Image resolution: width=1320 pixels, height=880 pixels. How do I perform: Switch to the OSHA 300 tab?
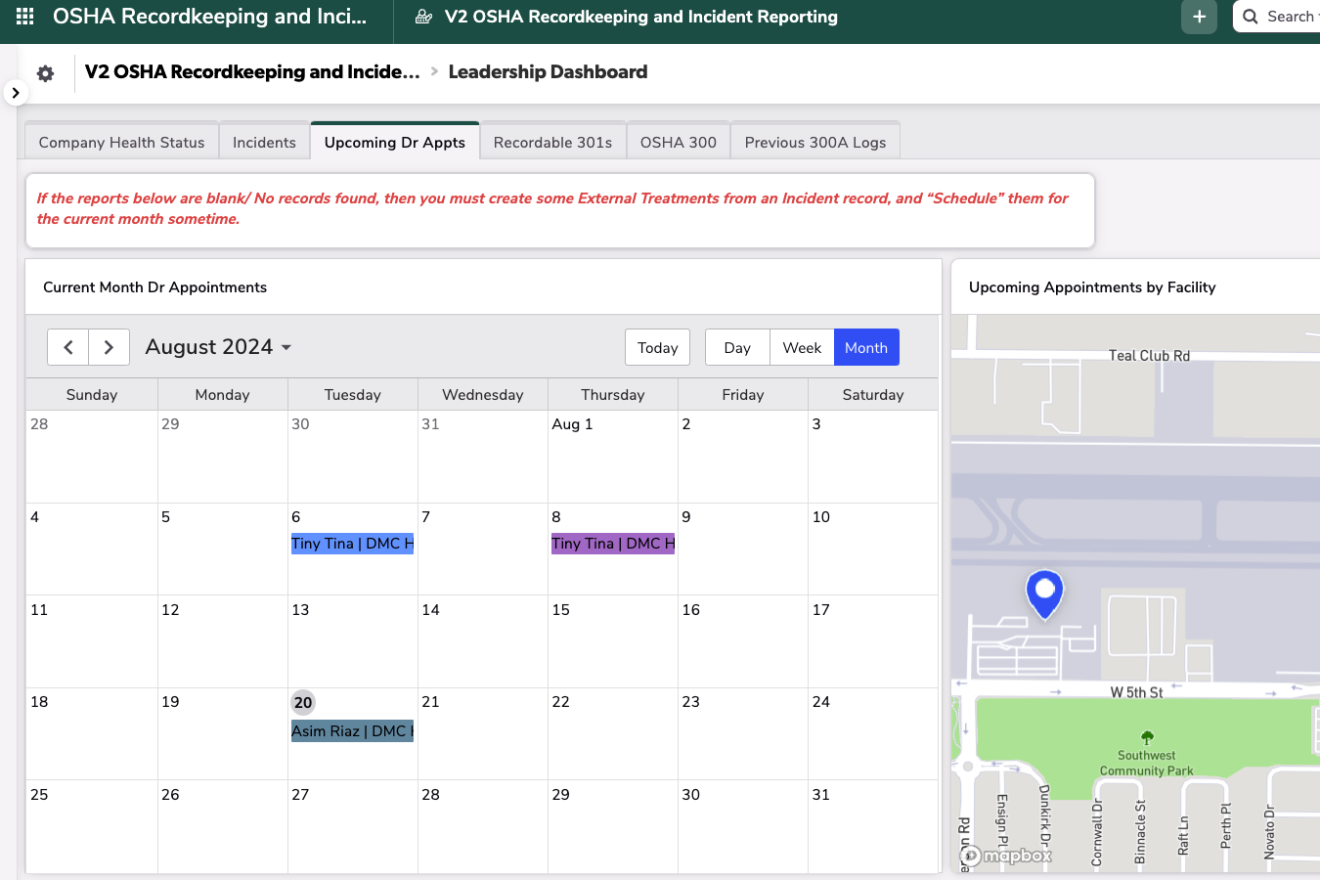(678, 142)
